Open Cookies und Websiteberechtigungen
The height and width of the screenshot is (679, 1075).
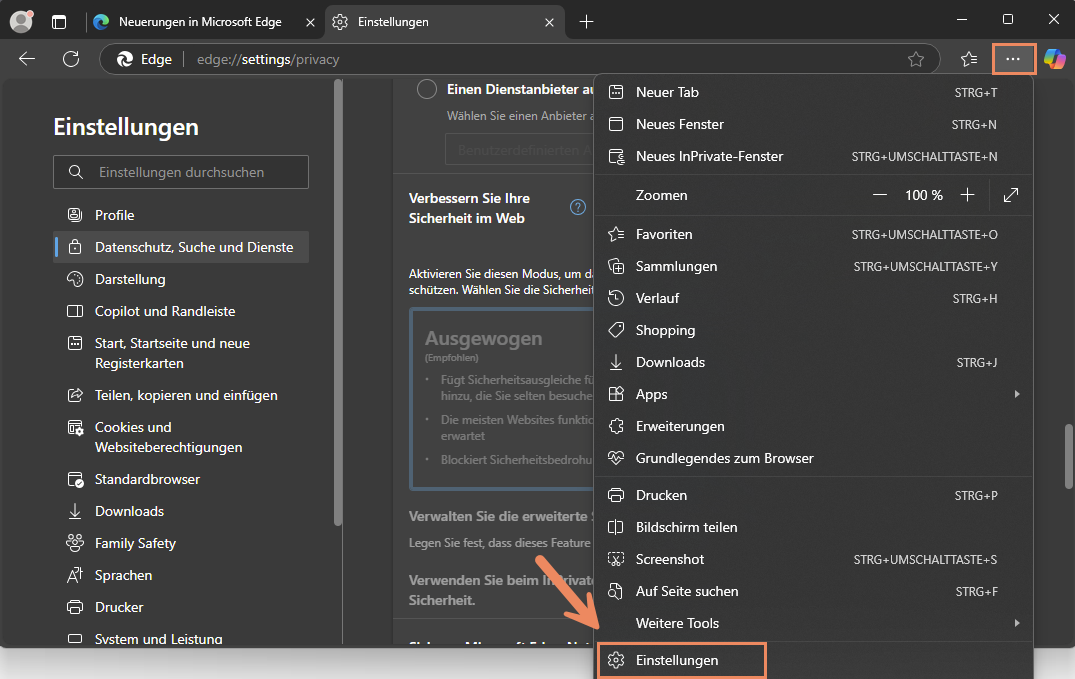click(x=181, y=438)
